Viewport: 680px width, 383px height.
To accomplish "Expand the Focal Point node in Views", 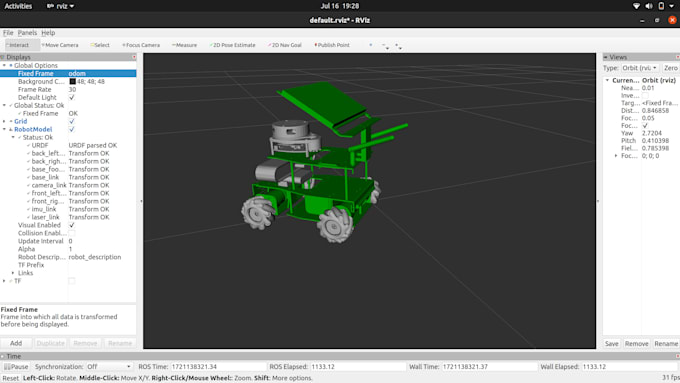I will pyautogui.click(x=616, y=156).
